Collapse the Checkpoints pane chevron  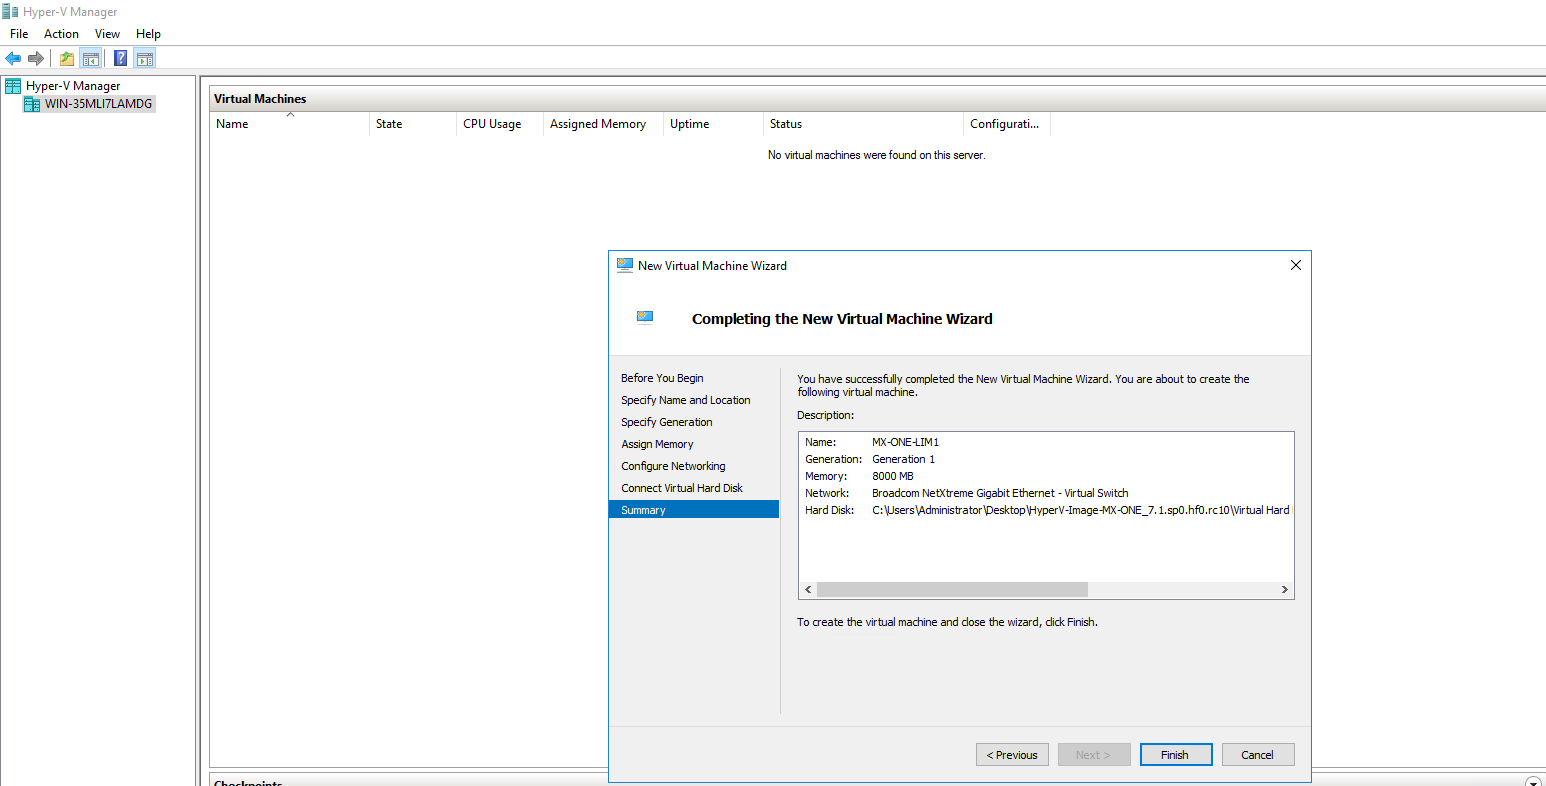[1533, 781]
